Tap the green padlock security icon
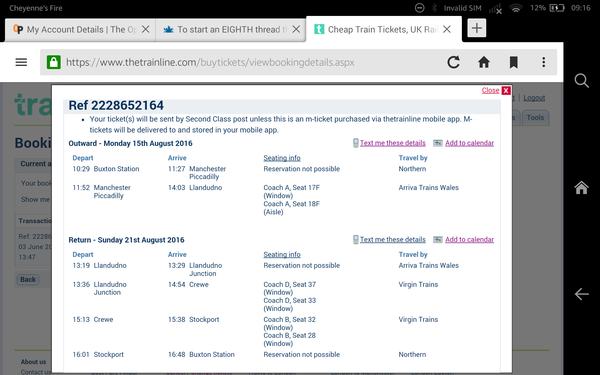This screenshot has width=600, height=375. tap(54, 62)
